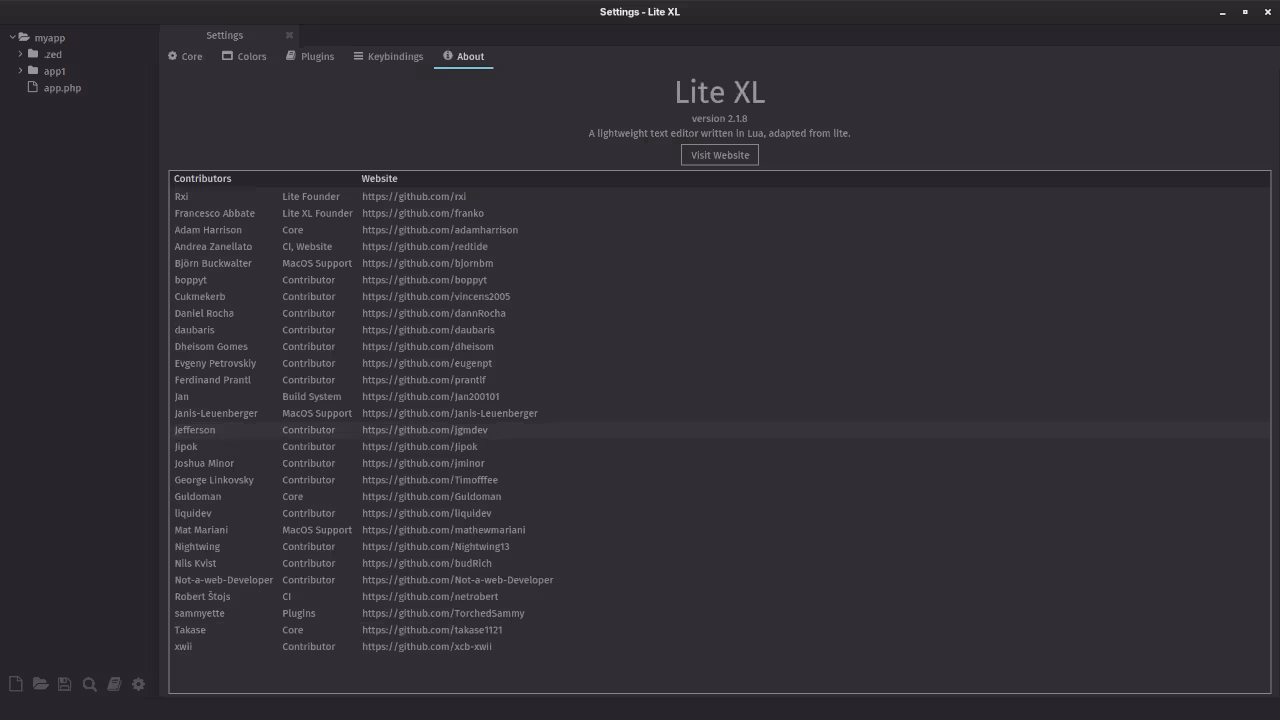Switch to the Colors tab
The image size is (1280, 720).
pyautogui.click(x=244, y=56)
